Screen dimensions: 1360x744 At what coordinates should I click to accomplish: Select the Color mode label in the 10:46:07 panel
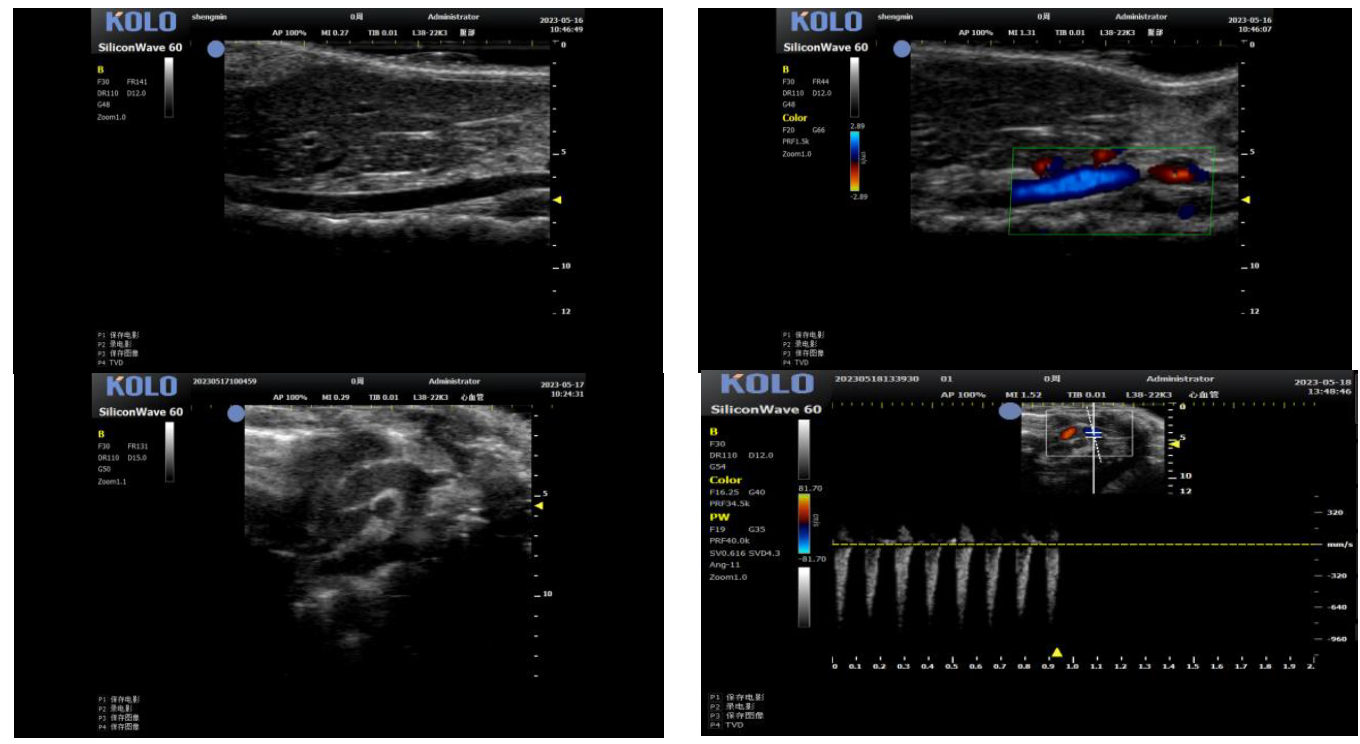795,118
